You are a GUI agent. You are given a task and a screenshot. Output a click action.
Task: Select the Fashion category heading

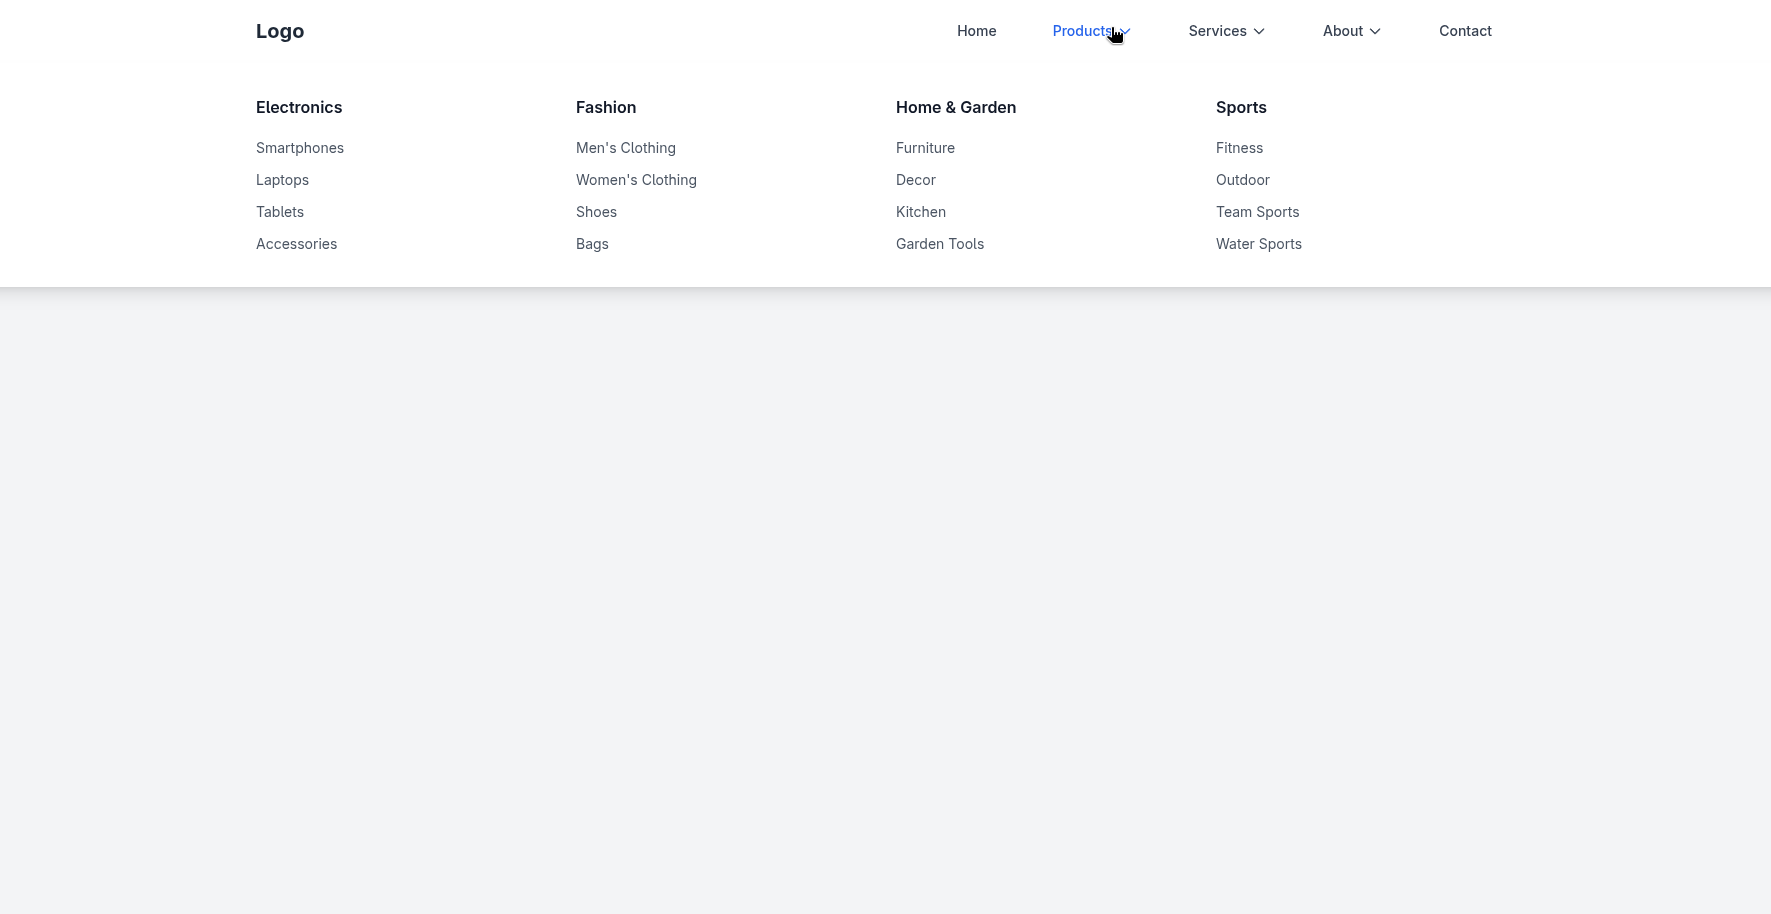pyautogui.click(x=606, y=107)
